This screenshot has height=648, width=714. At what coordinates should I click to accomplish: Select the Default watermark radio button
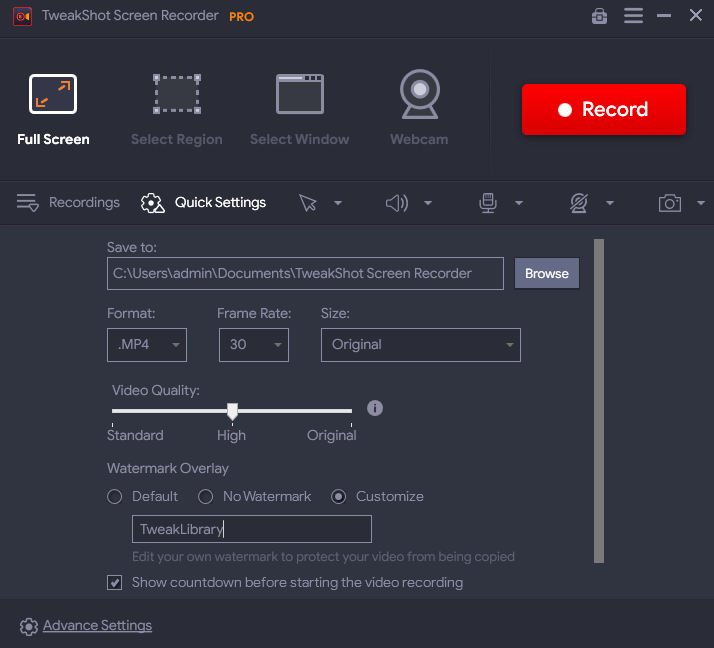point(115,496)
